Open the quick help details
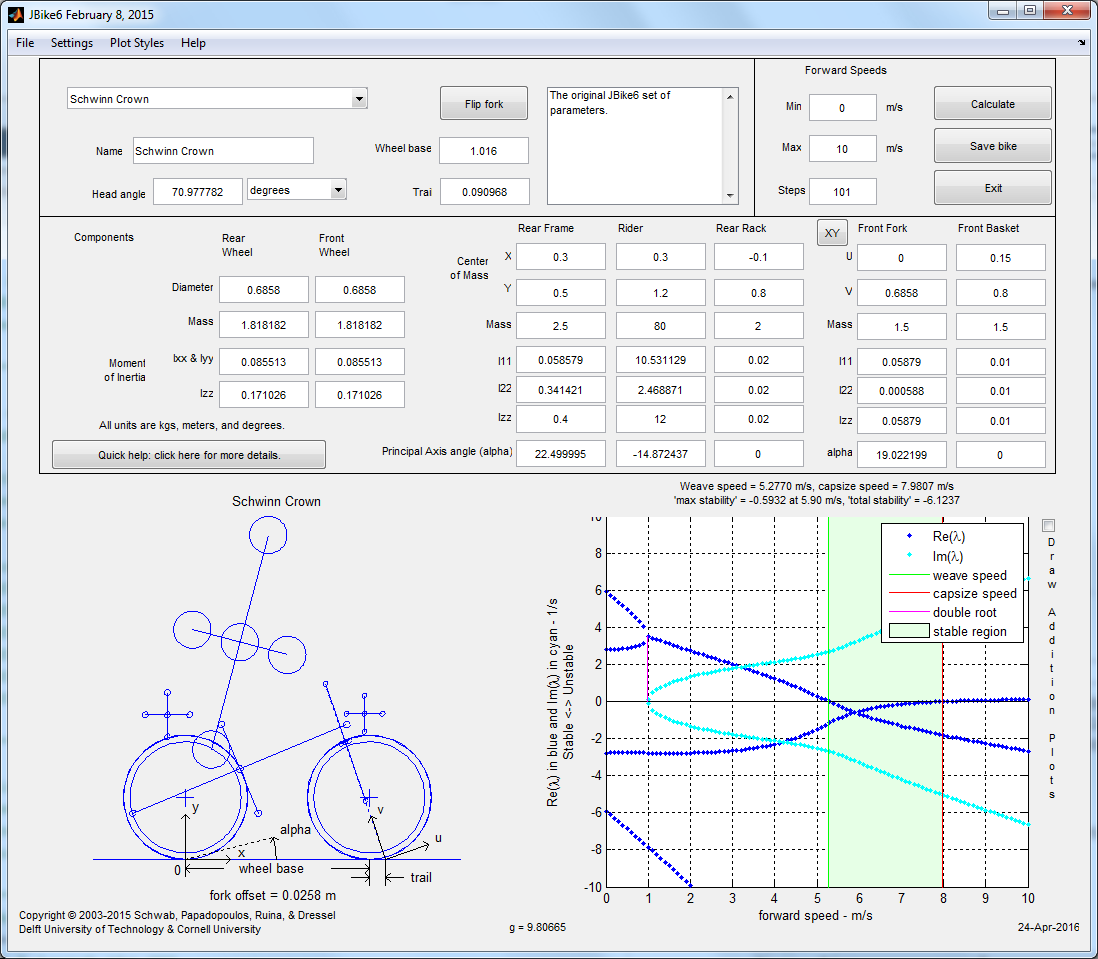The width and height of the screenshot is (1098, 959). (188, 454)
